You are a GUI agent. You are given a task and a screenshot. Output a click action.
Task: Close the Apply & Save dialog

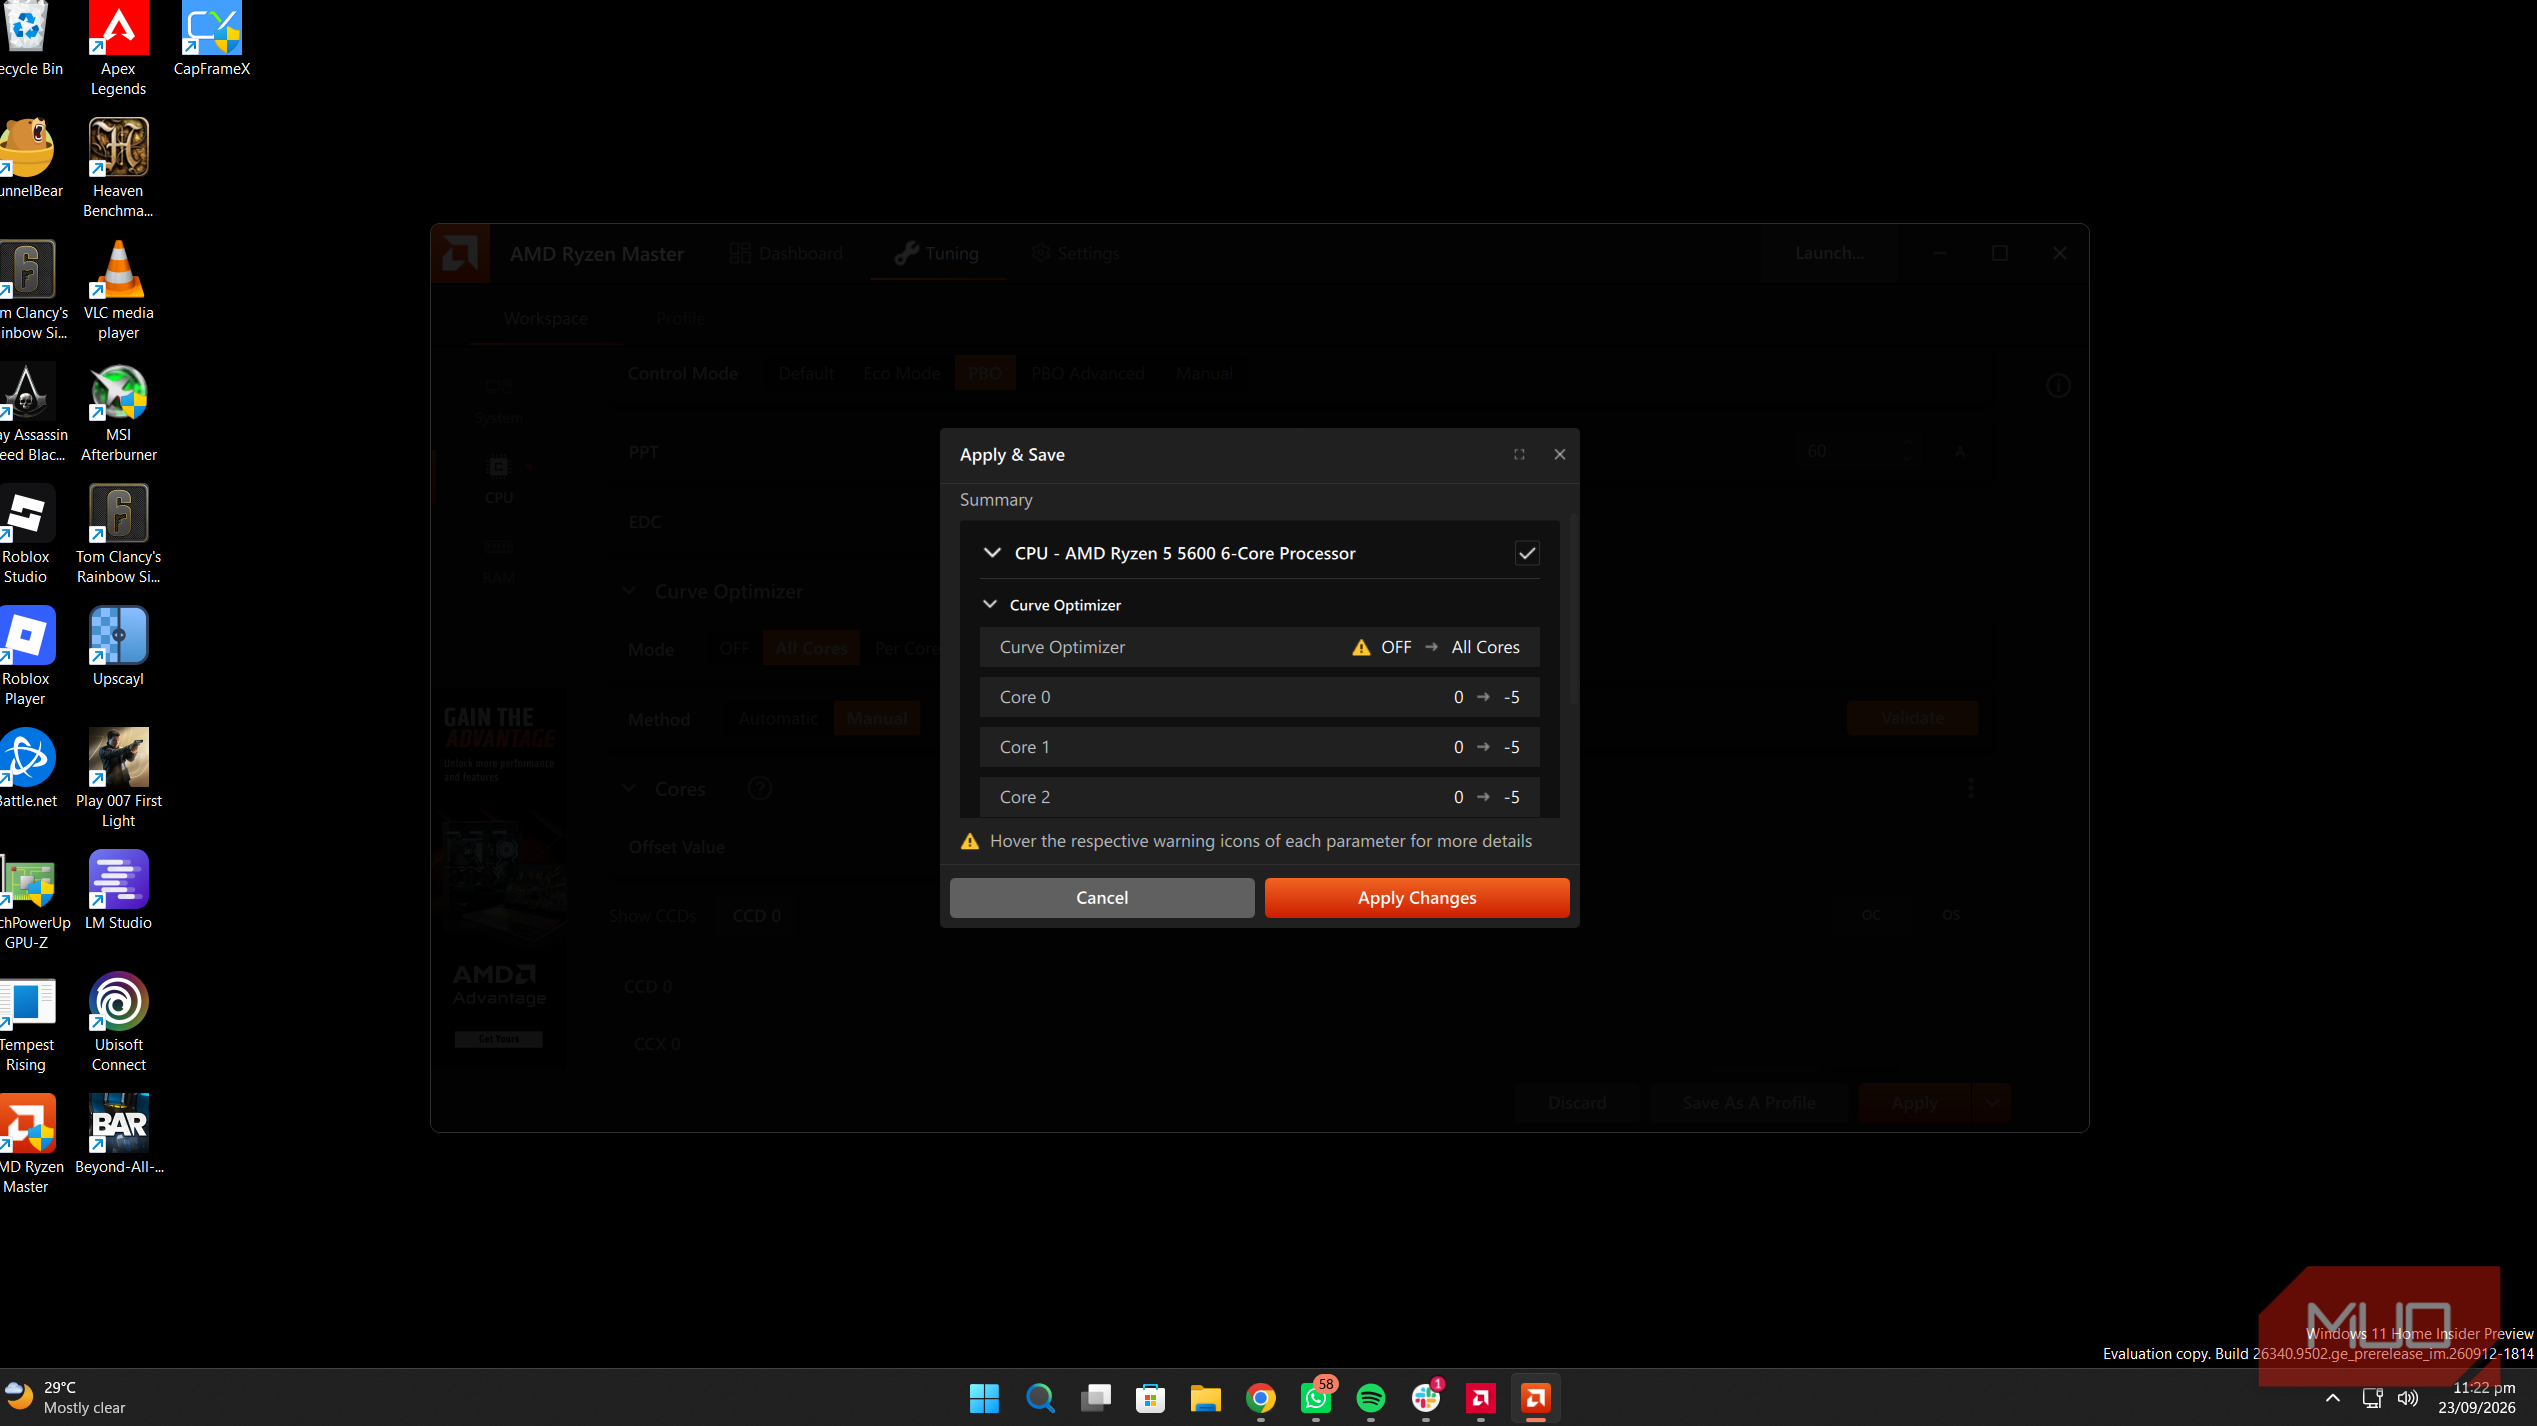click(x=1559, y=454)
